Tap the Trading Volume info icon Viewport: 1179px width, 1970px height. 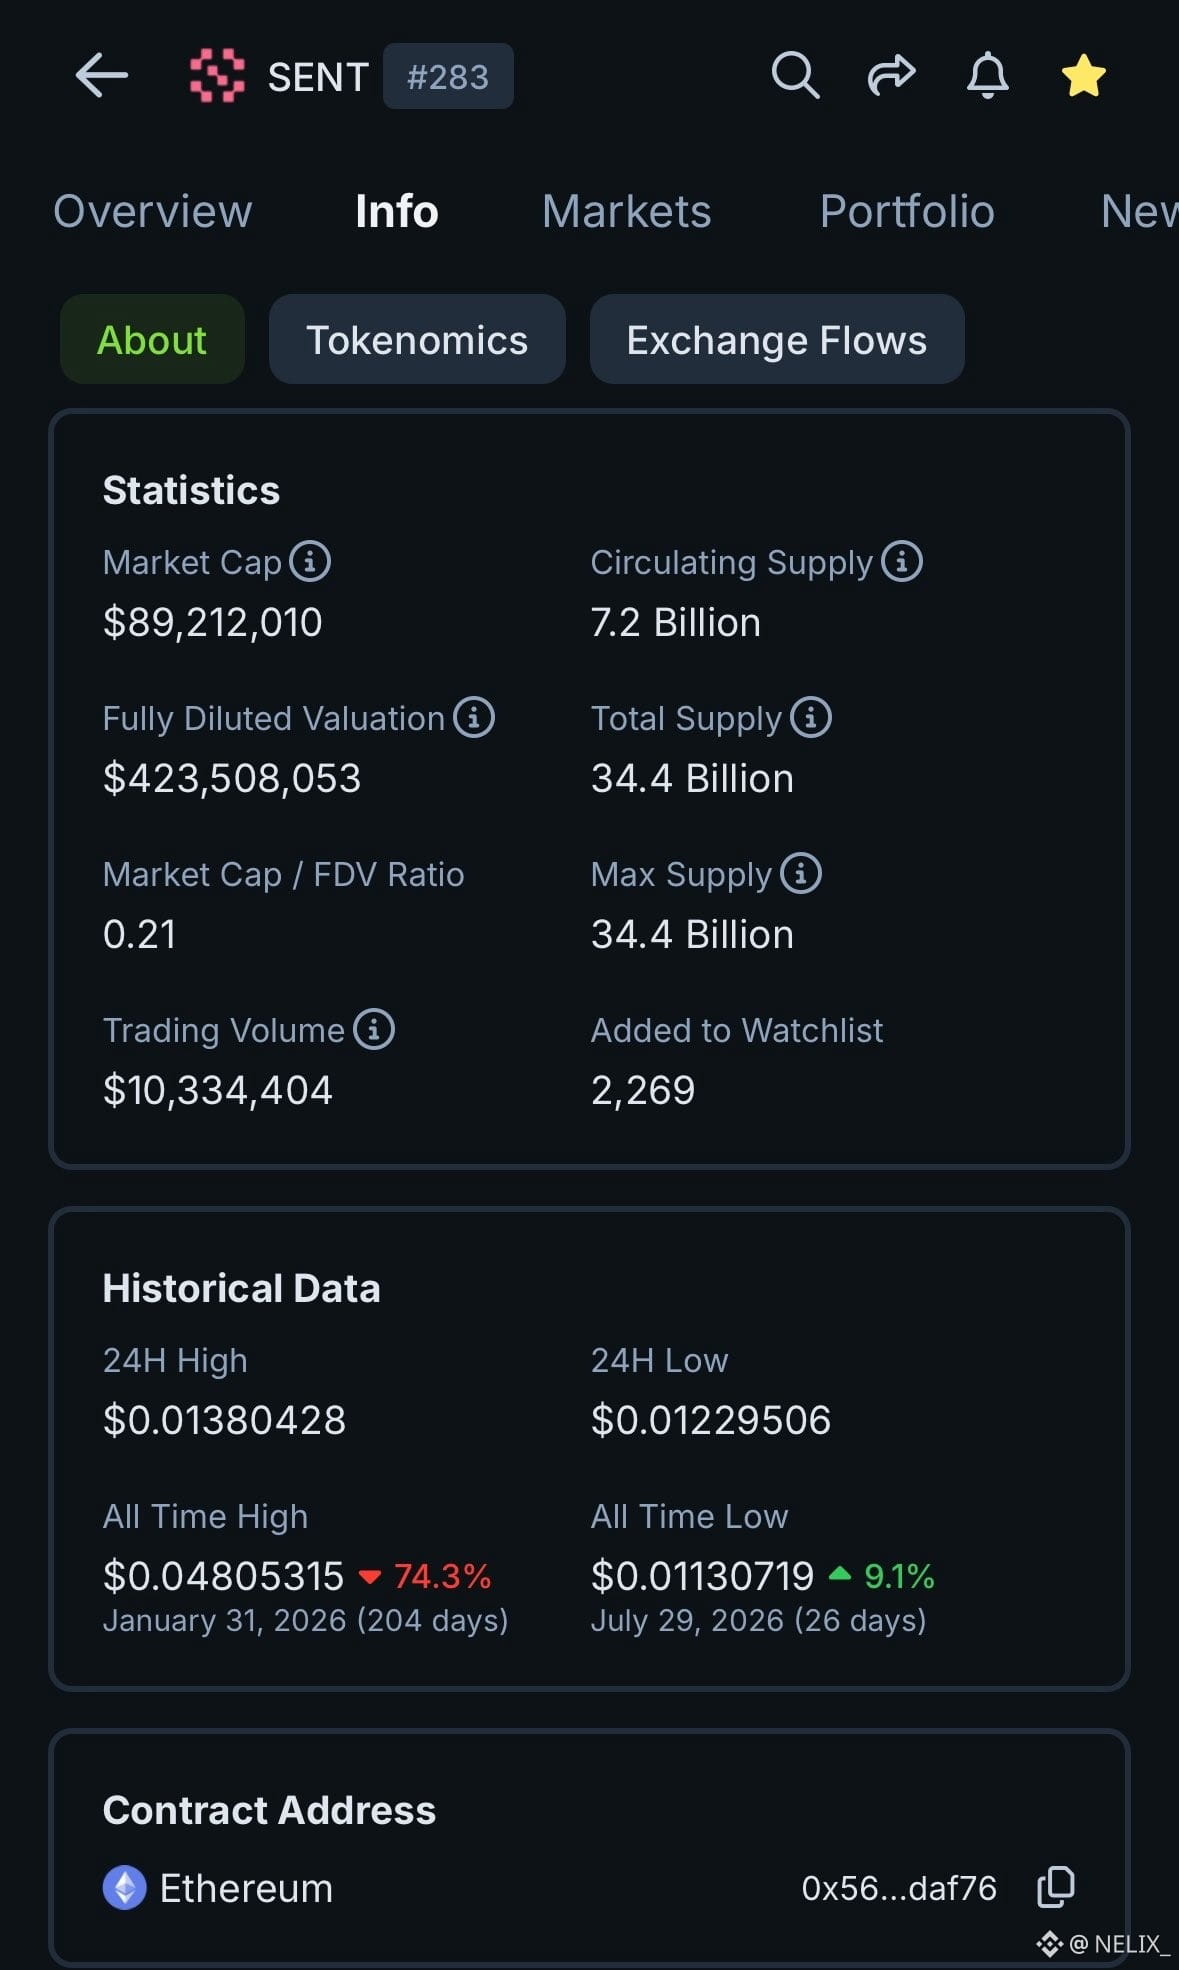pos(374,1029)
